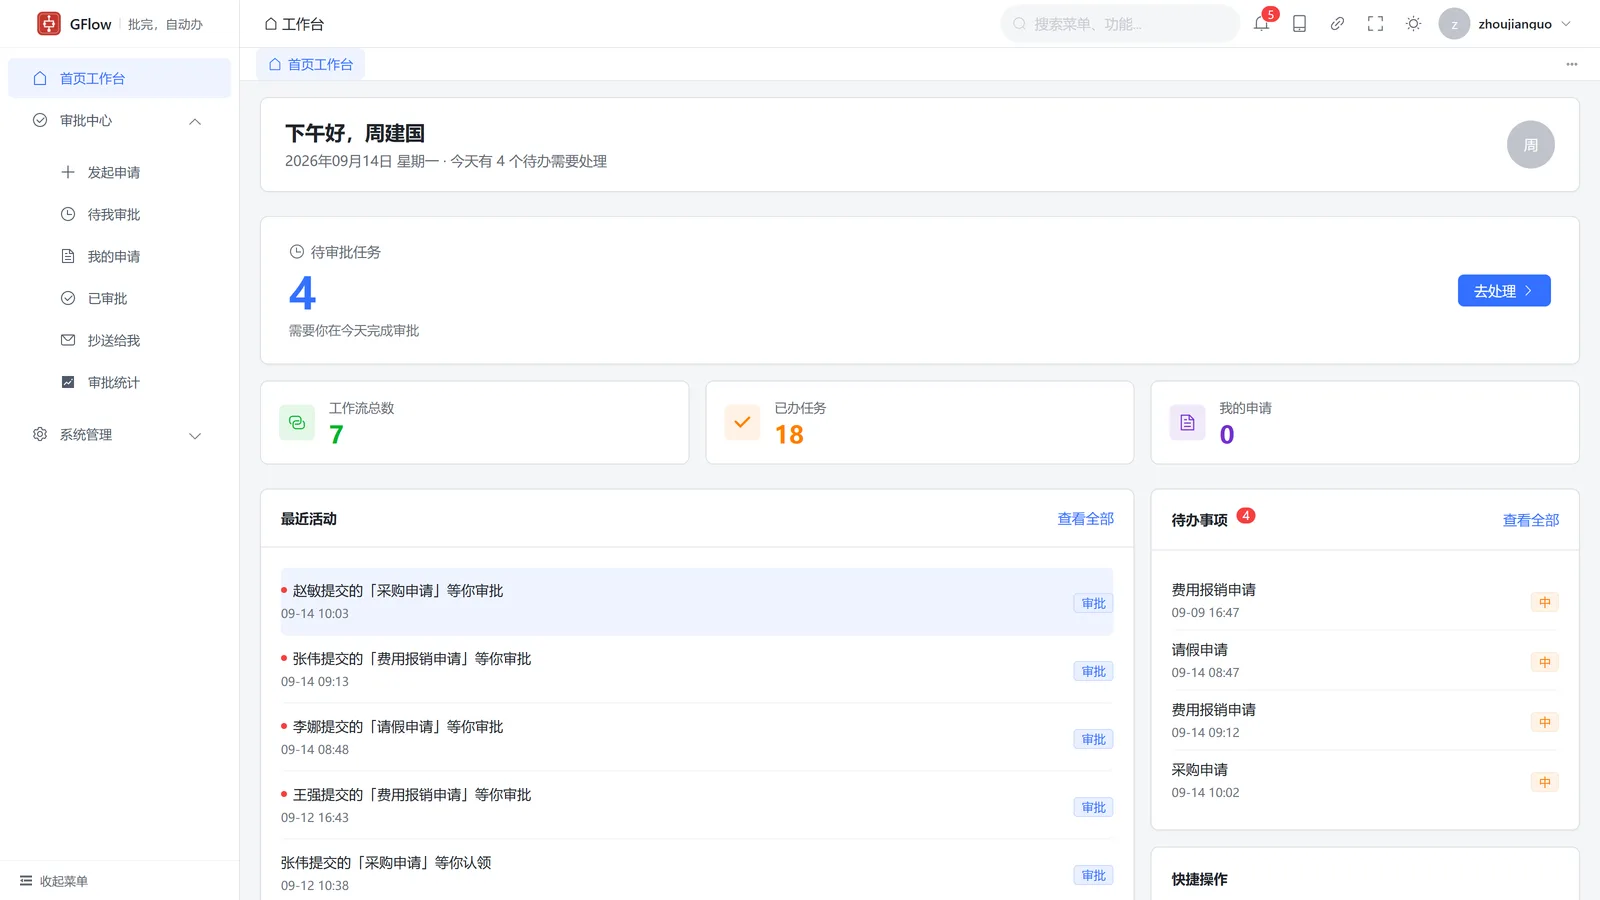Viewport: 1600px width, 900px height.
Task: Open the zhoujianguo user dropdown
Action: tap(1505, 24)
